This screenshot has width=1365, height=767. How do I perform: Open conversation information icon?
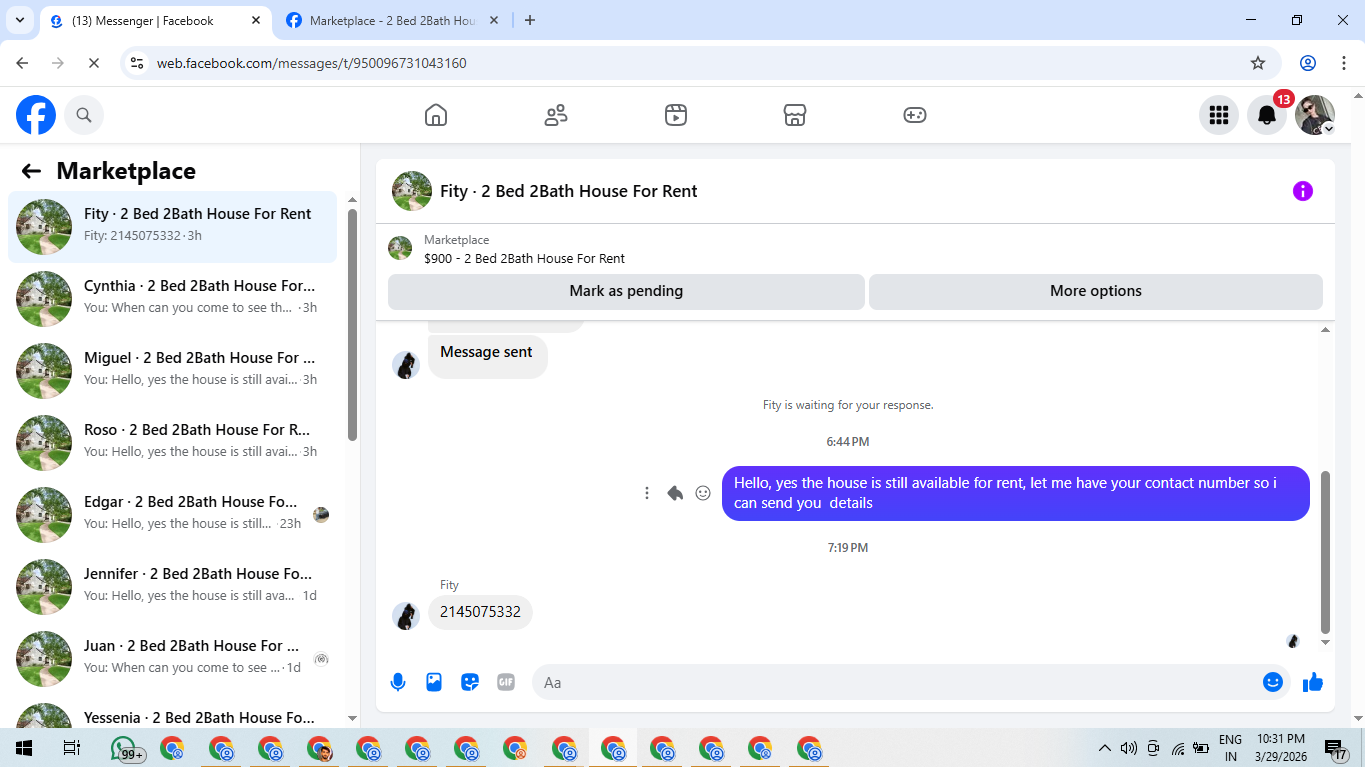(1303, 191)
